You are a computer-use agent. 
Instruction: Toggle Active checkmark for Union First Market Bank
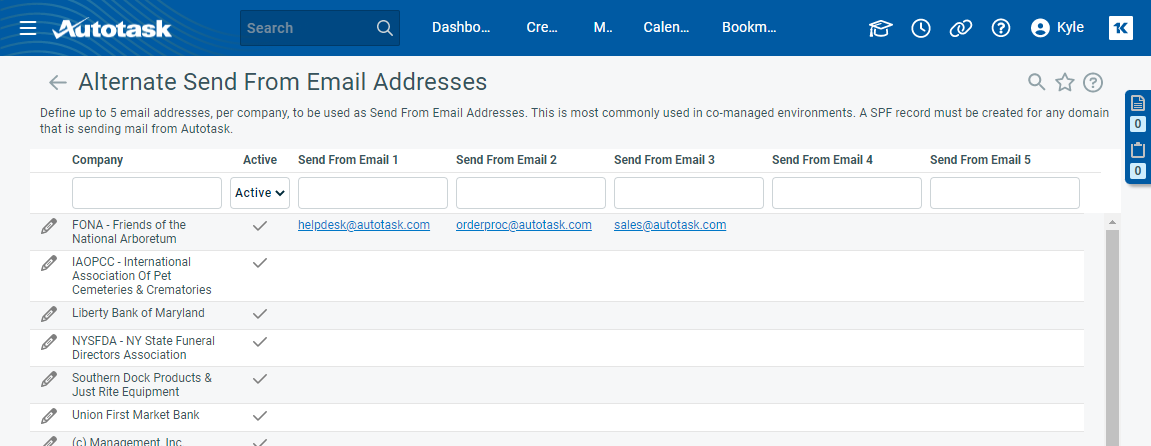pyautogui.click(x=260, y=415)
